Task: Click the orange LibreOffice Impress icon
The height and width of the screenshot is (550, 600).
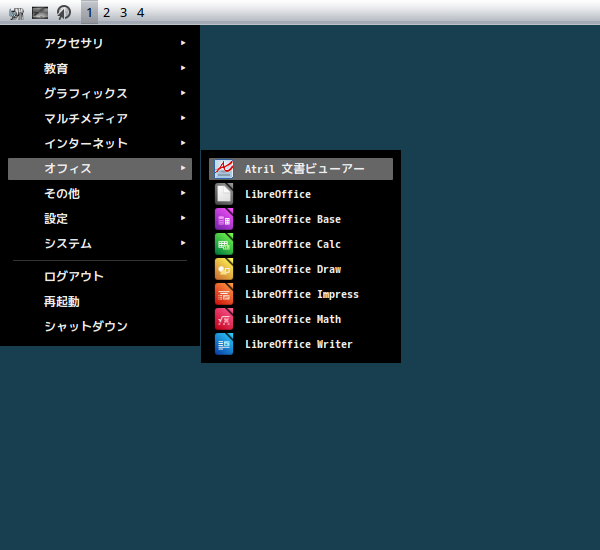Action: [224, 294]
